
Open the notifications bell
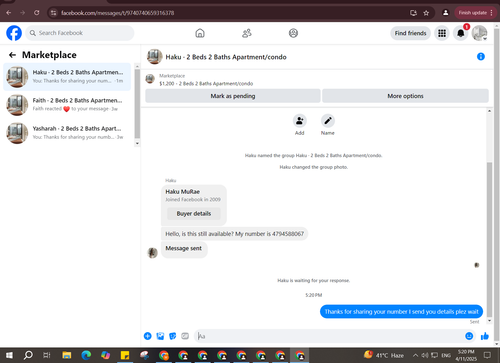tap(461, 33)
